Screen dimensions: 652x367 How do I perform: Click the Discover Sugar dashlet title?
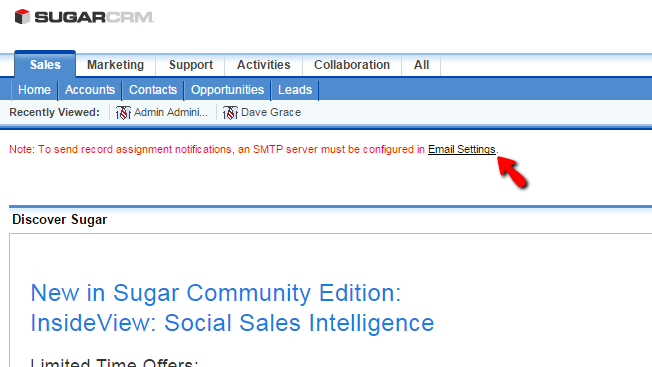pyautogui.click(x=59, y=219)
